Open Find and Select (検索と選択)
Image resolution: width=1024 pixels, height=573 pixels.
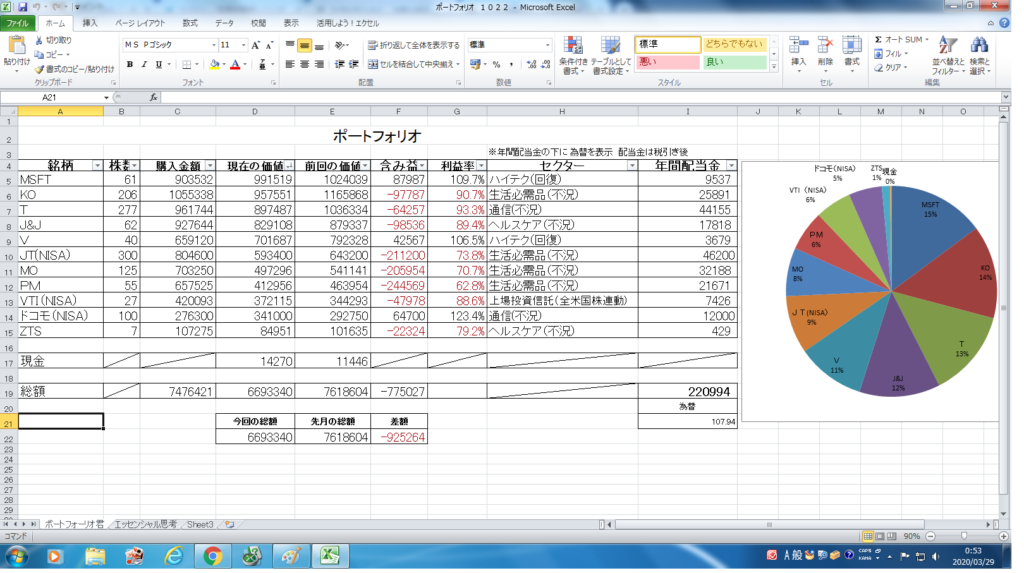tap(978, 56)
